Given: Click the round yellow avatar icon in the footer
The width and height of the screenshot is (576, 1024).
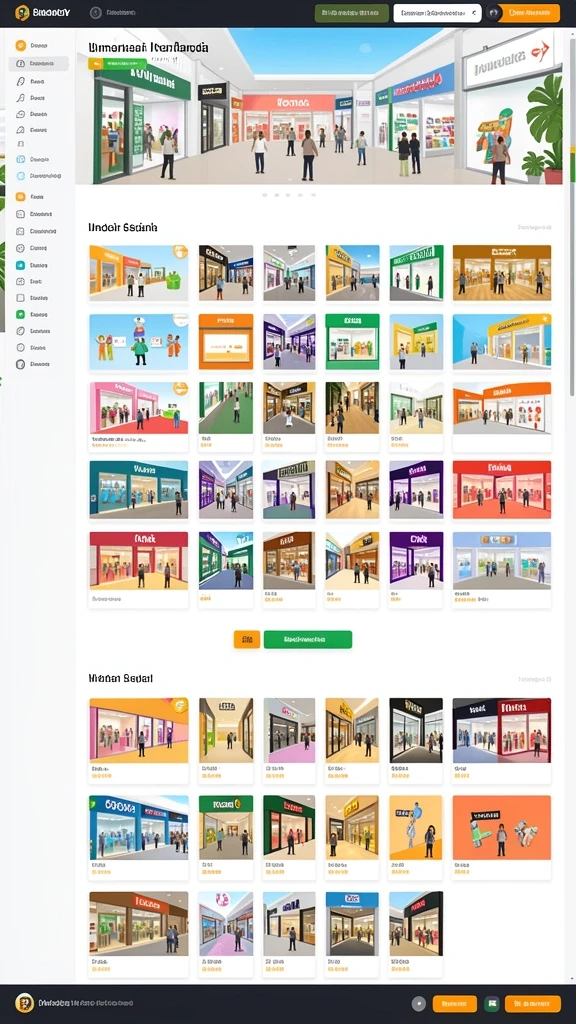Looking at the screenshot, I should [24, 1003].
